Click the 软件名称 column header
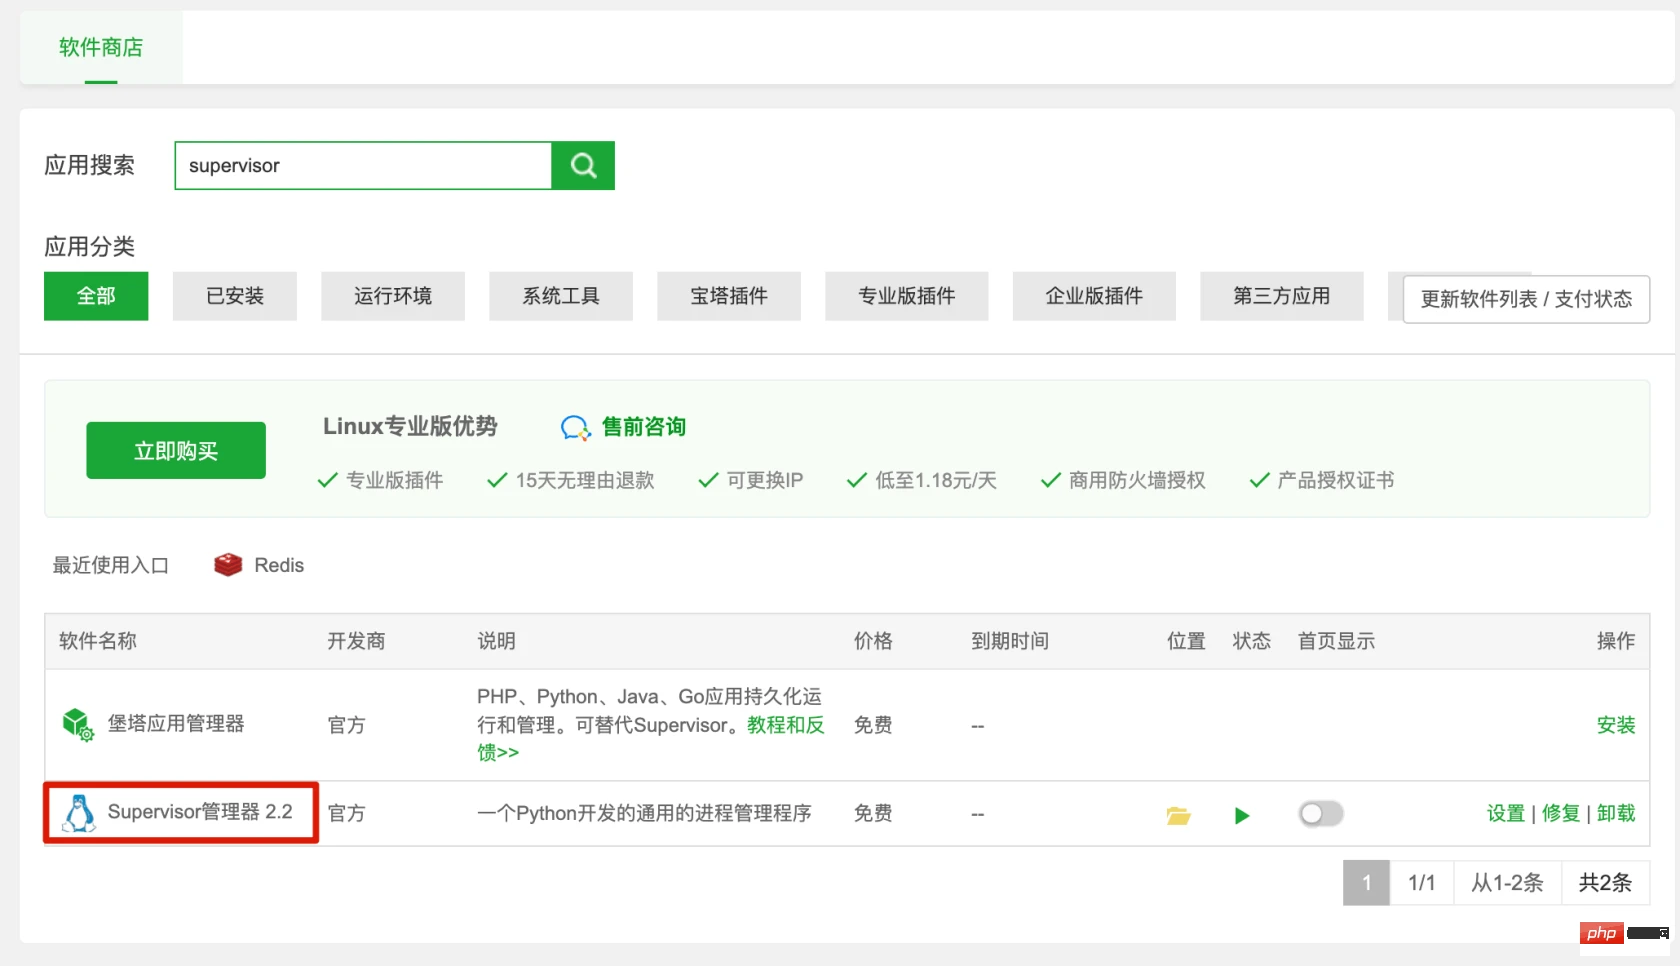The image size is (1680, 966). (x=98, y=641)
